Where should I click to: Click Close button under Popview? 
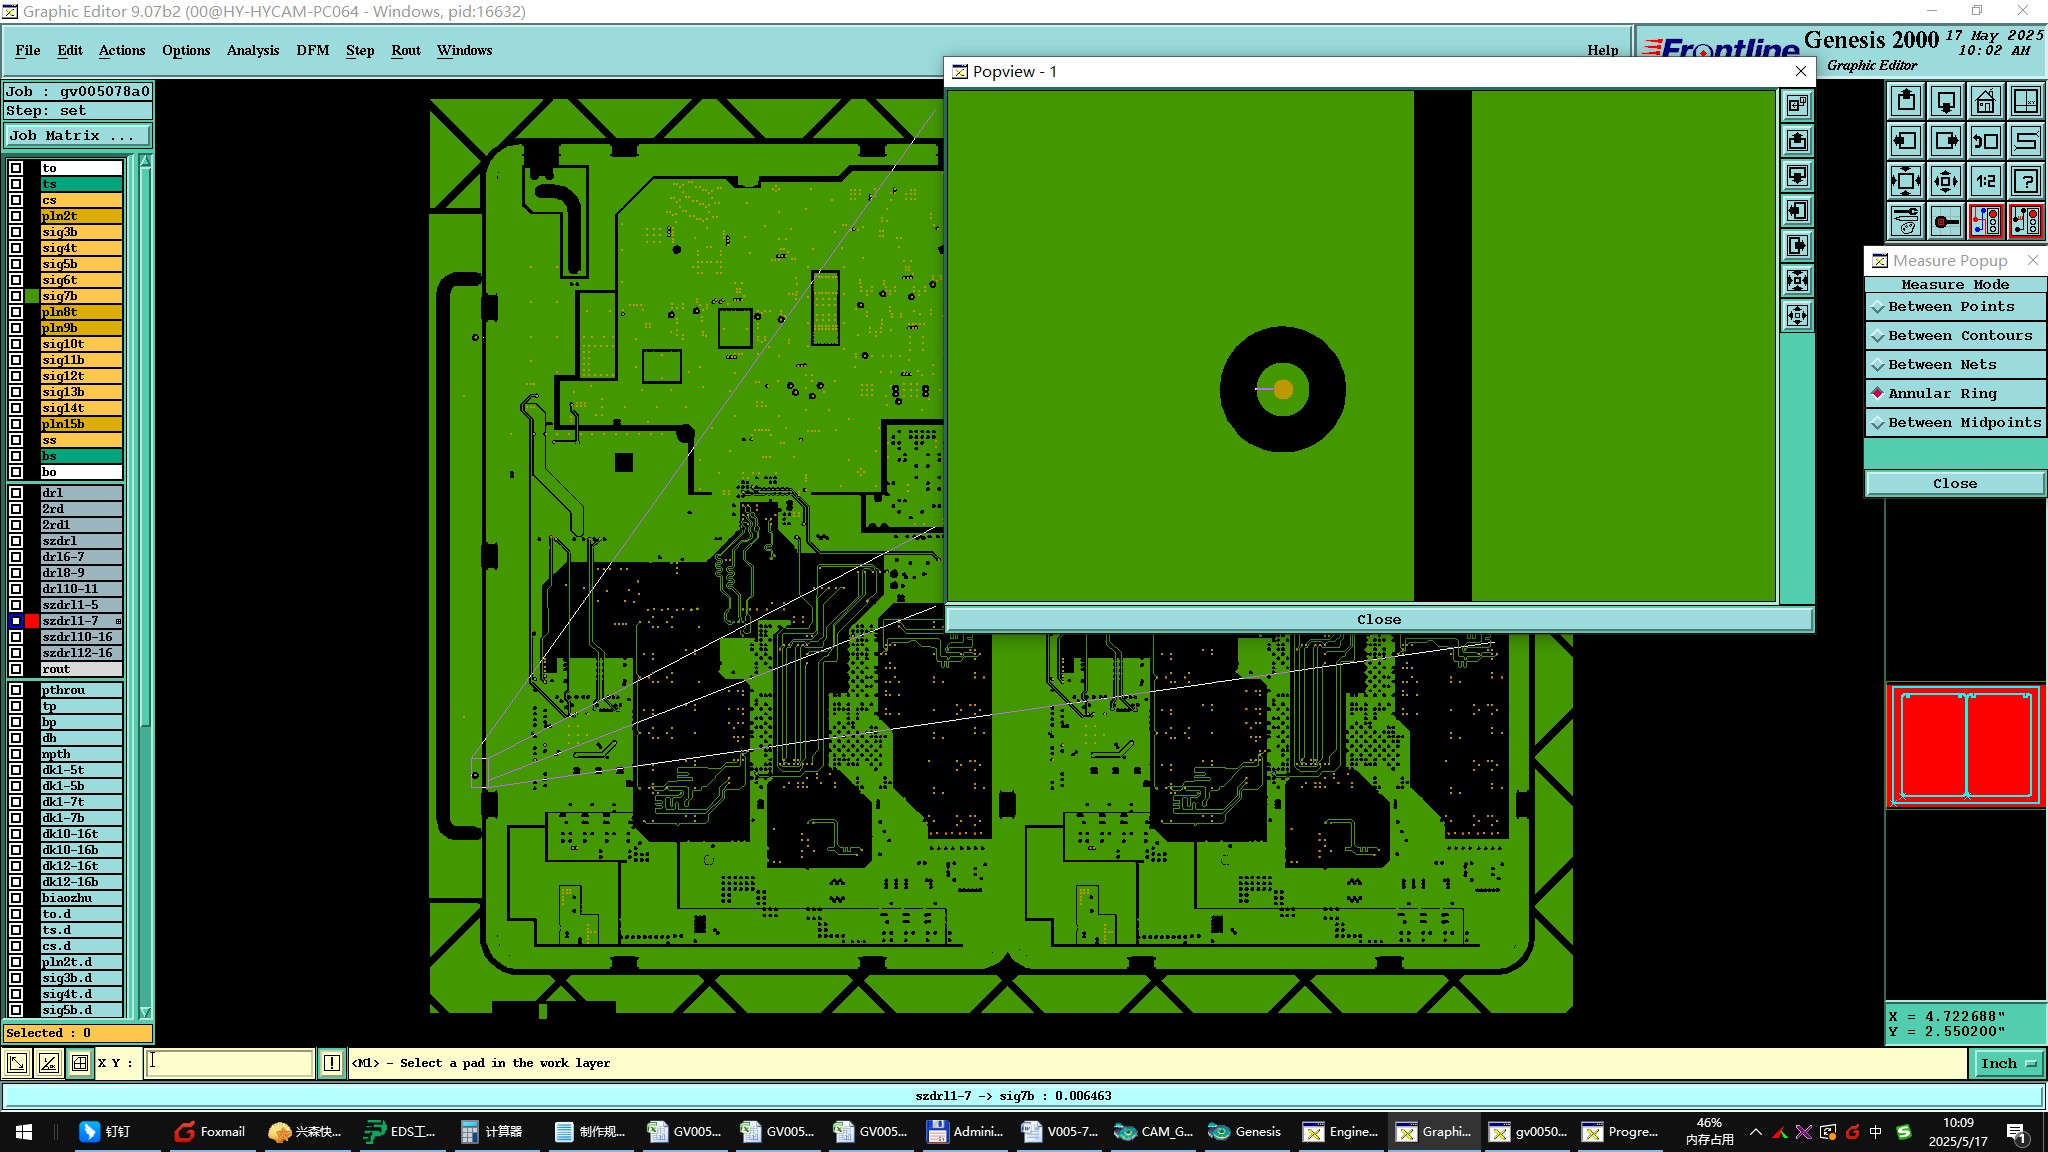tap(1378, 620)
